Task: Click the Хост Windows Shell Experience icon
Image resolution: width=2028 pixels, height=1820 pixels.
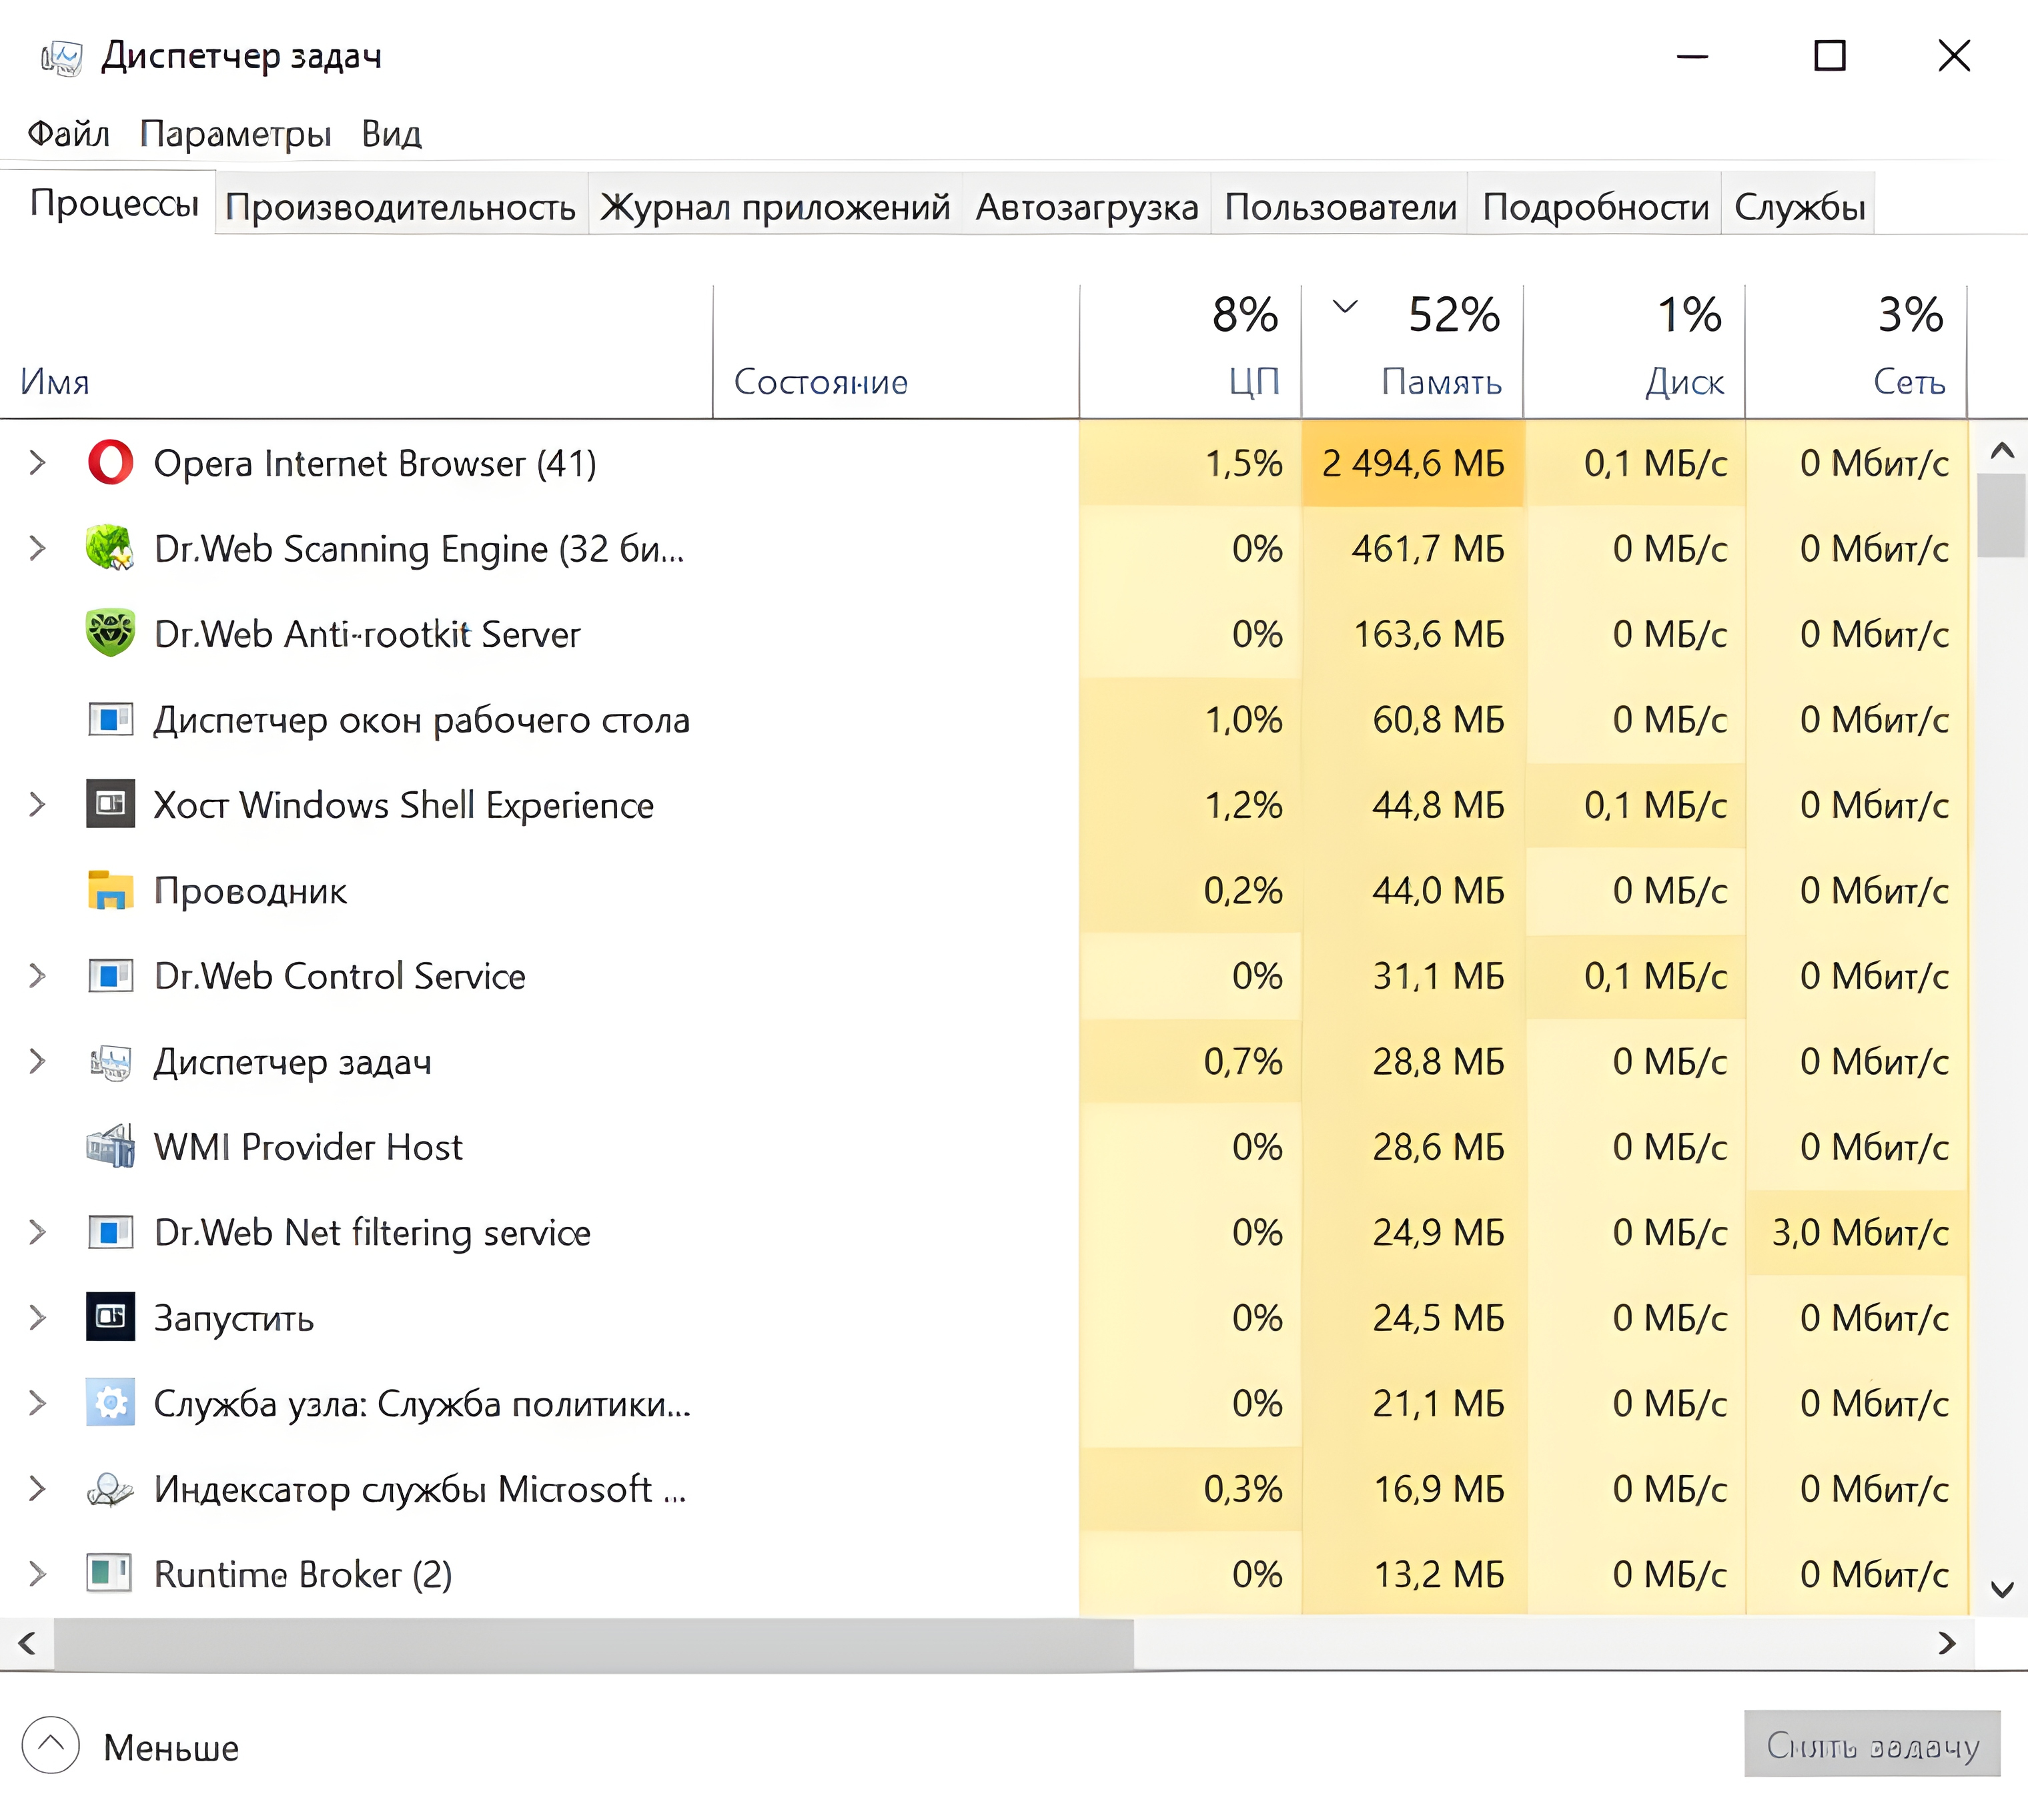Action: (x=110, y=804)
